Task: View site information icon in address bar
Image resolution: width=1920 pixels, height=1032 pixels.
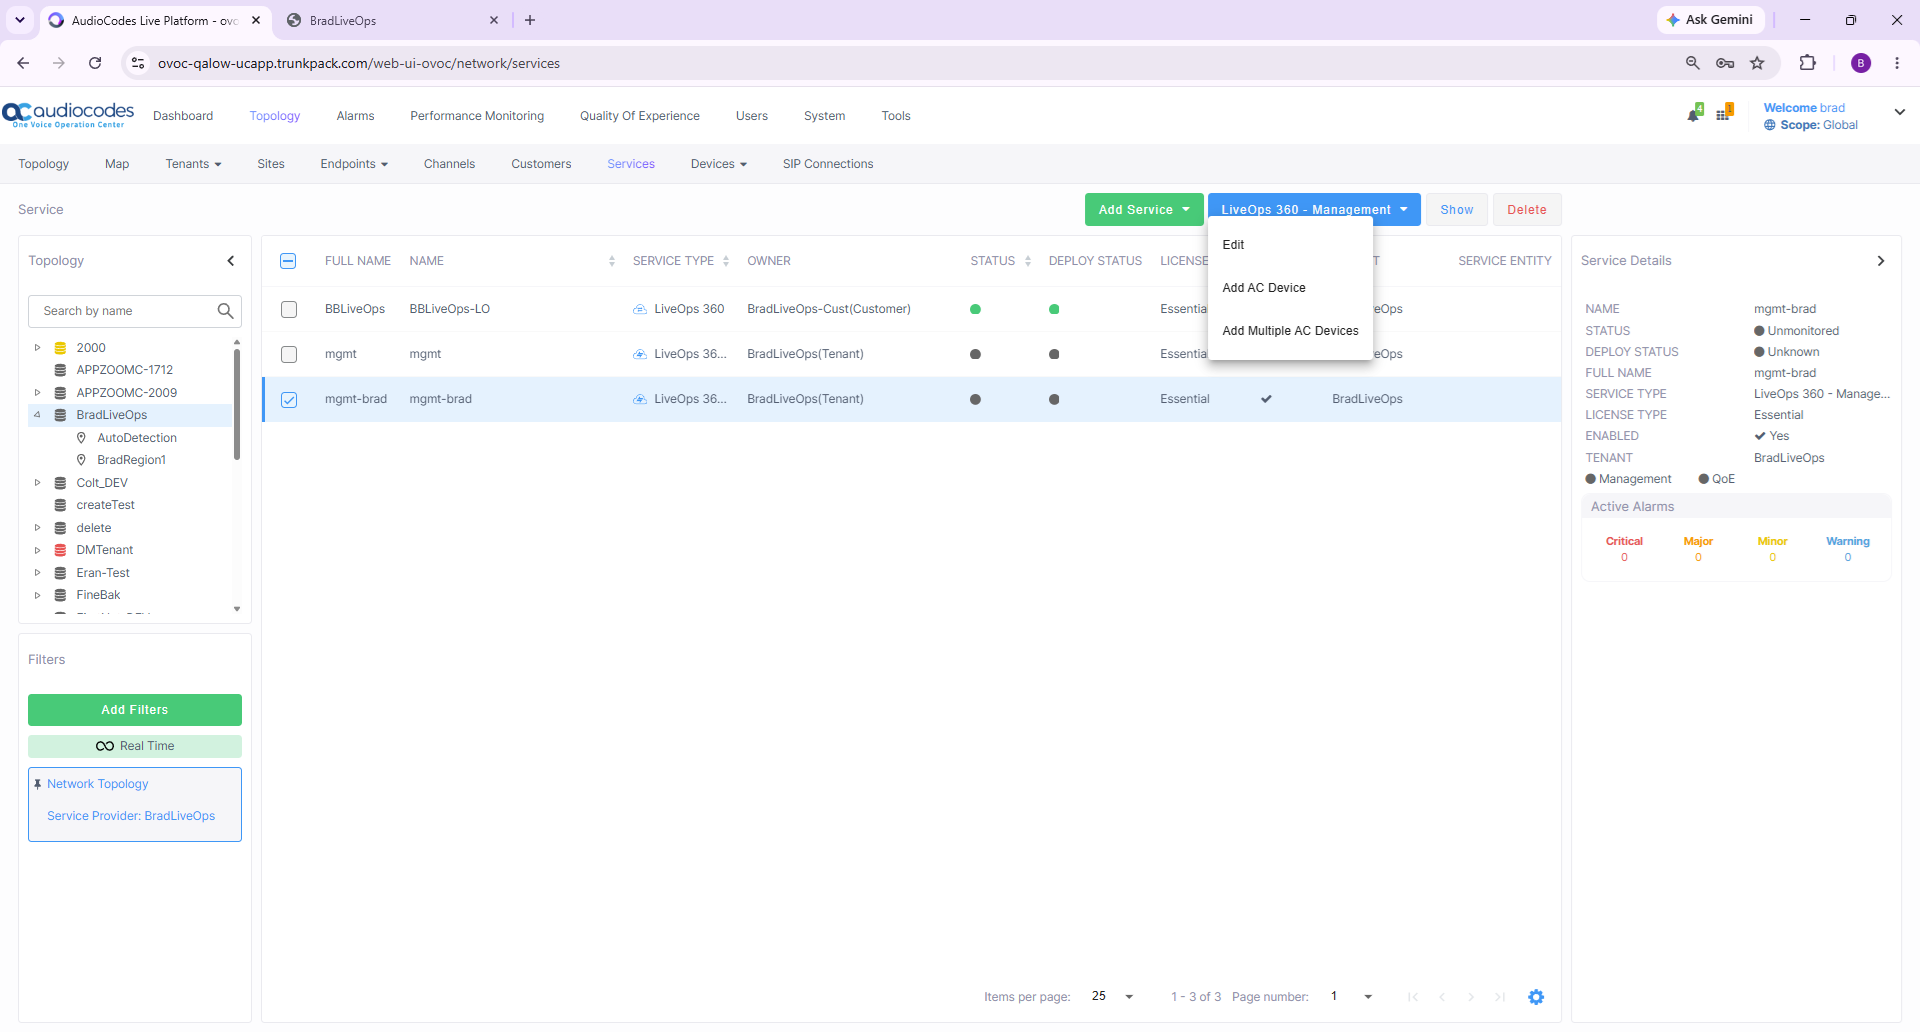Action: point(138,63)
